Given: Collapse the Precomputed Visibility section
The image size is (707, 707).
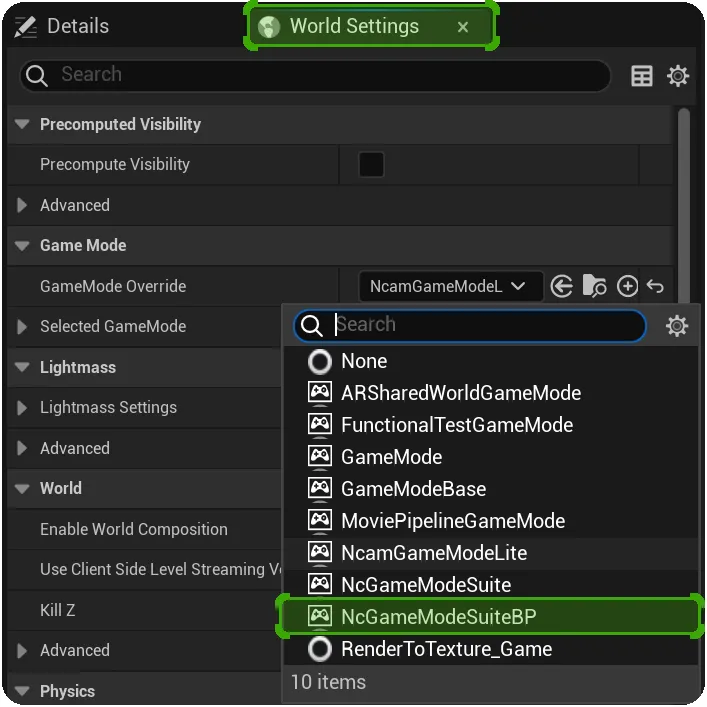Looking at the screenshot, I should tap(22, 124).
